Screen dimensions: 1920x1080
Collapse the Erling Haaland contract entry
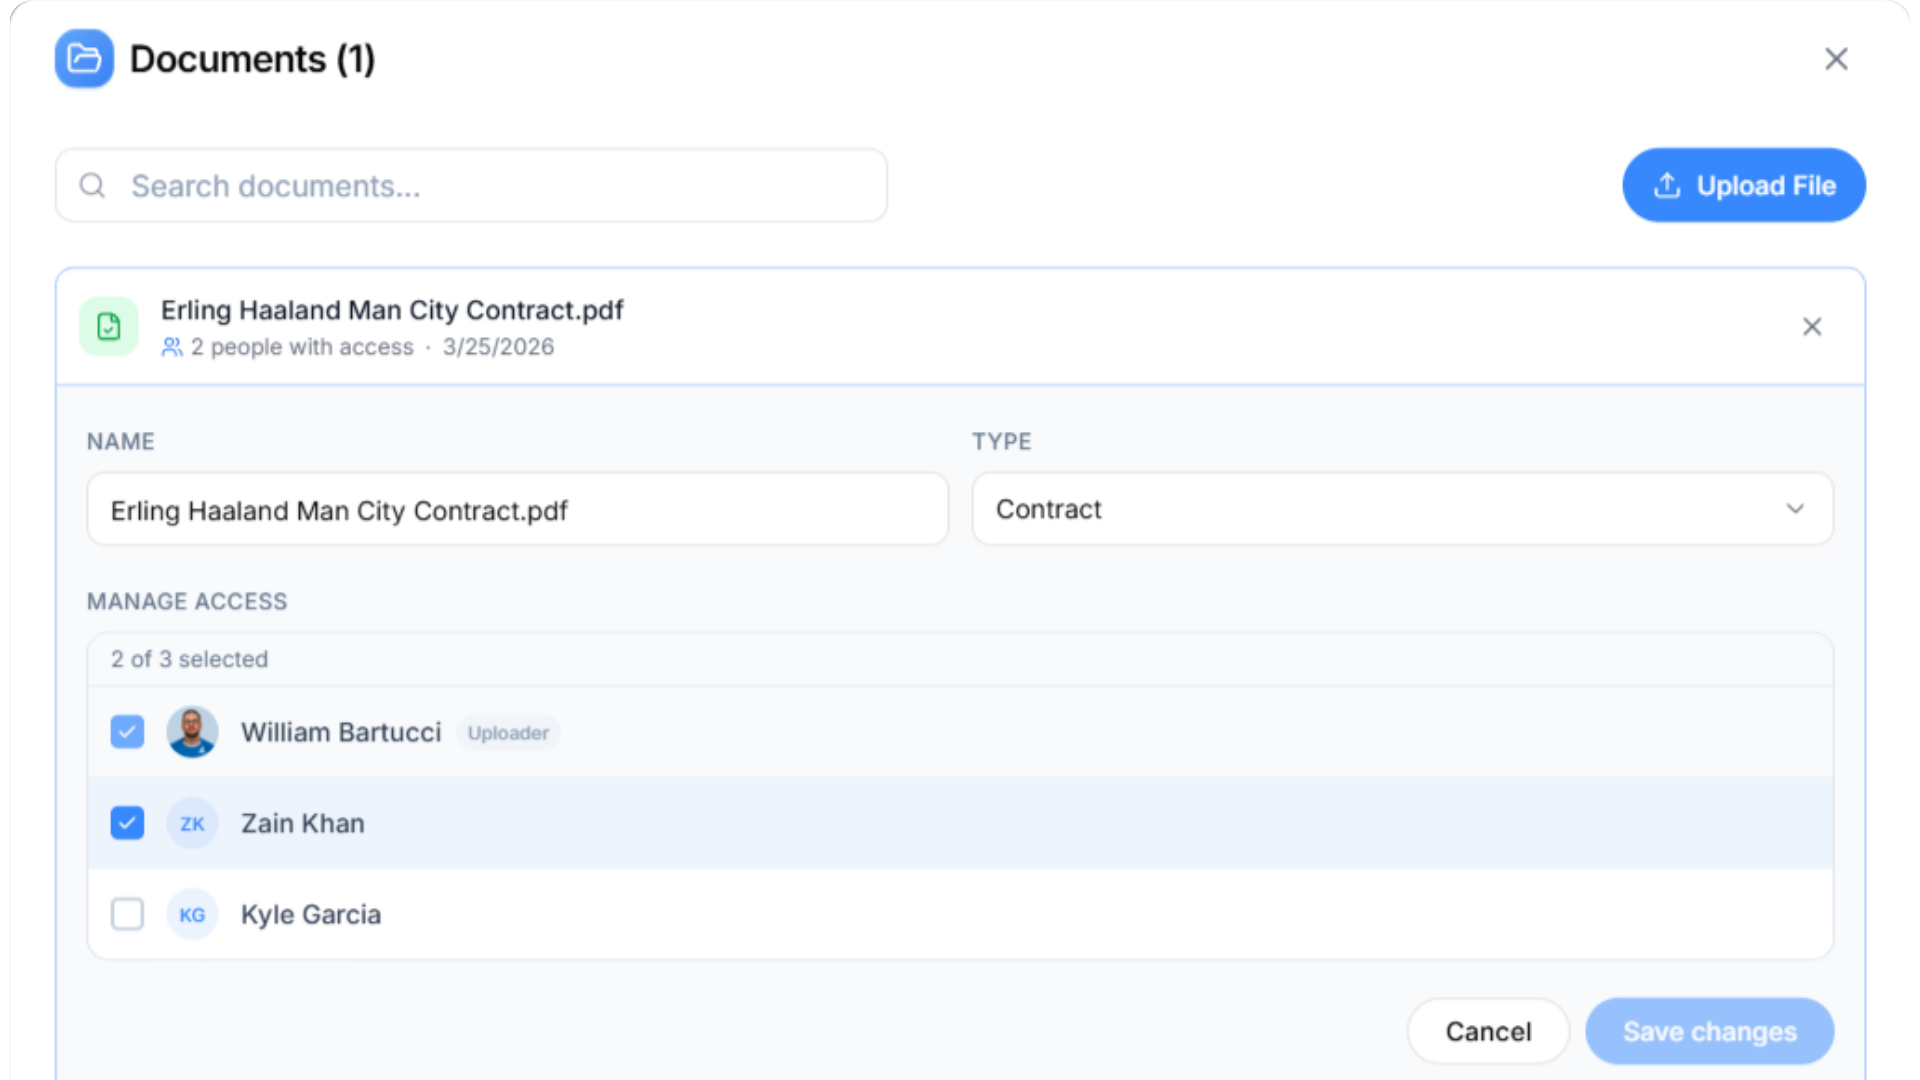(1812, 326)
